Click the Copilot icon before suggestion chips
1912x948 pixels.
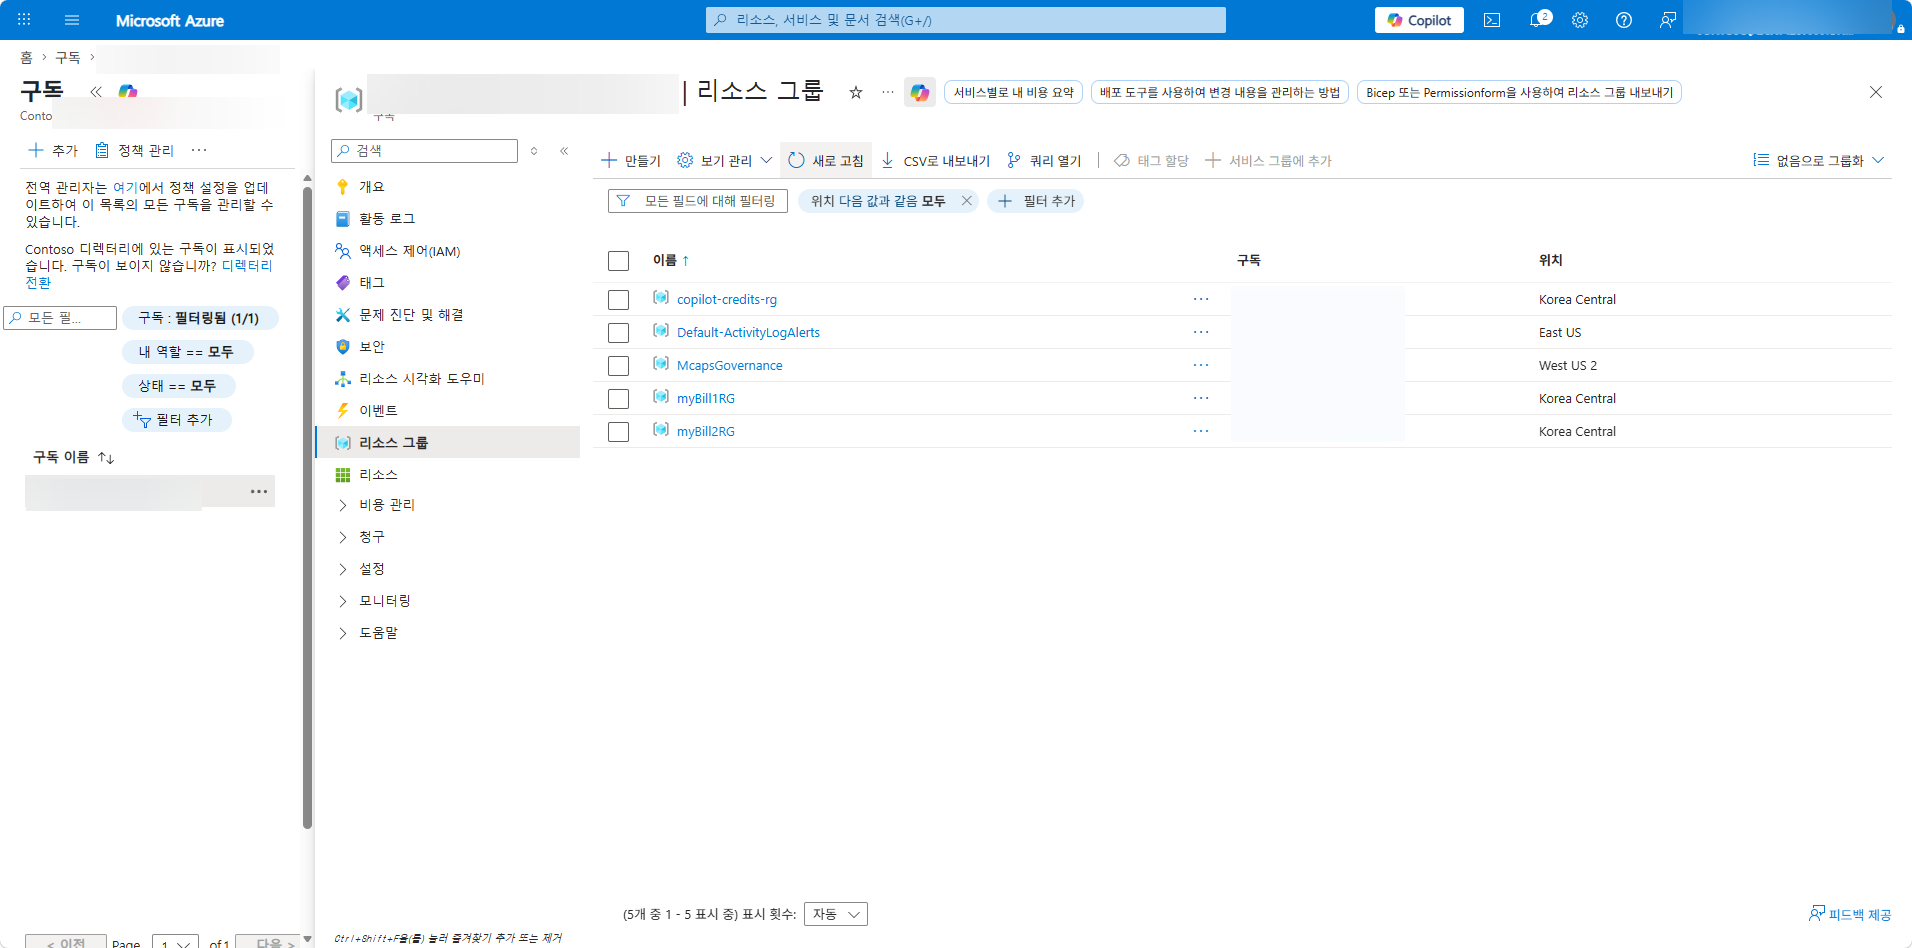coord(920,92)
